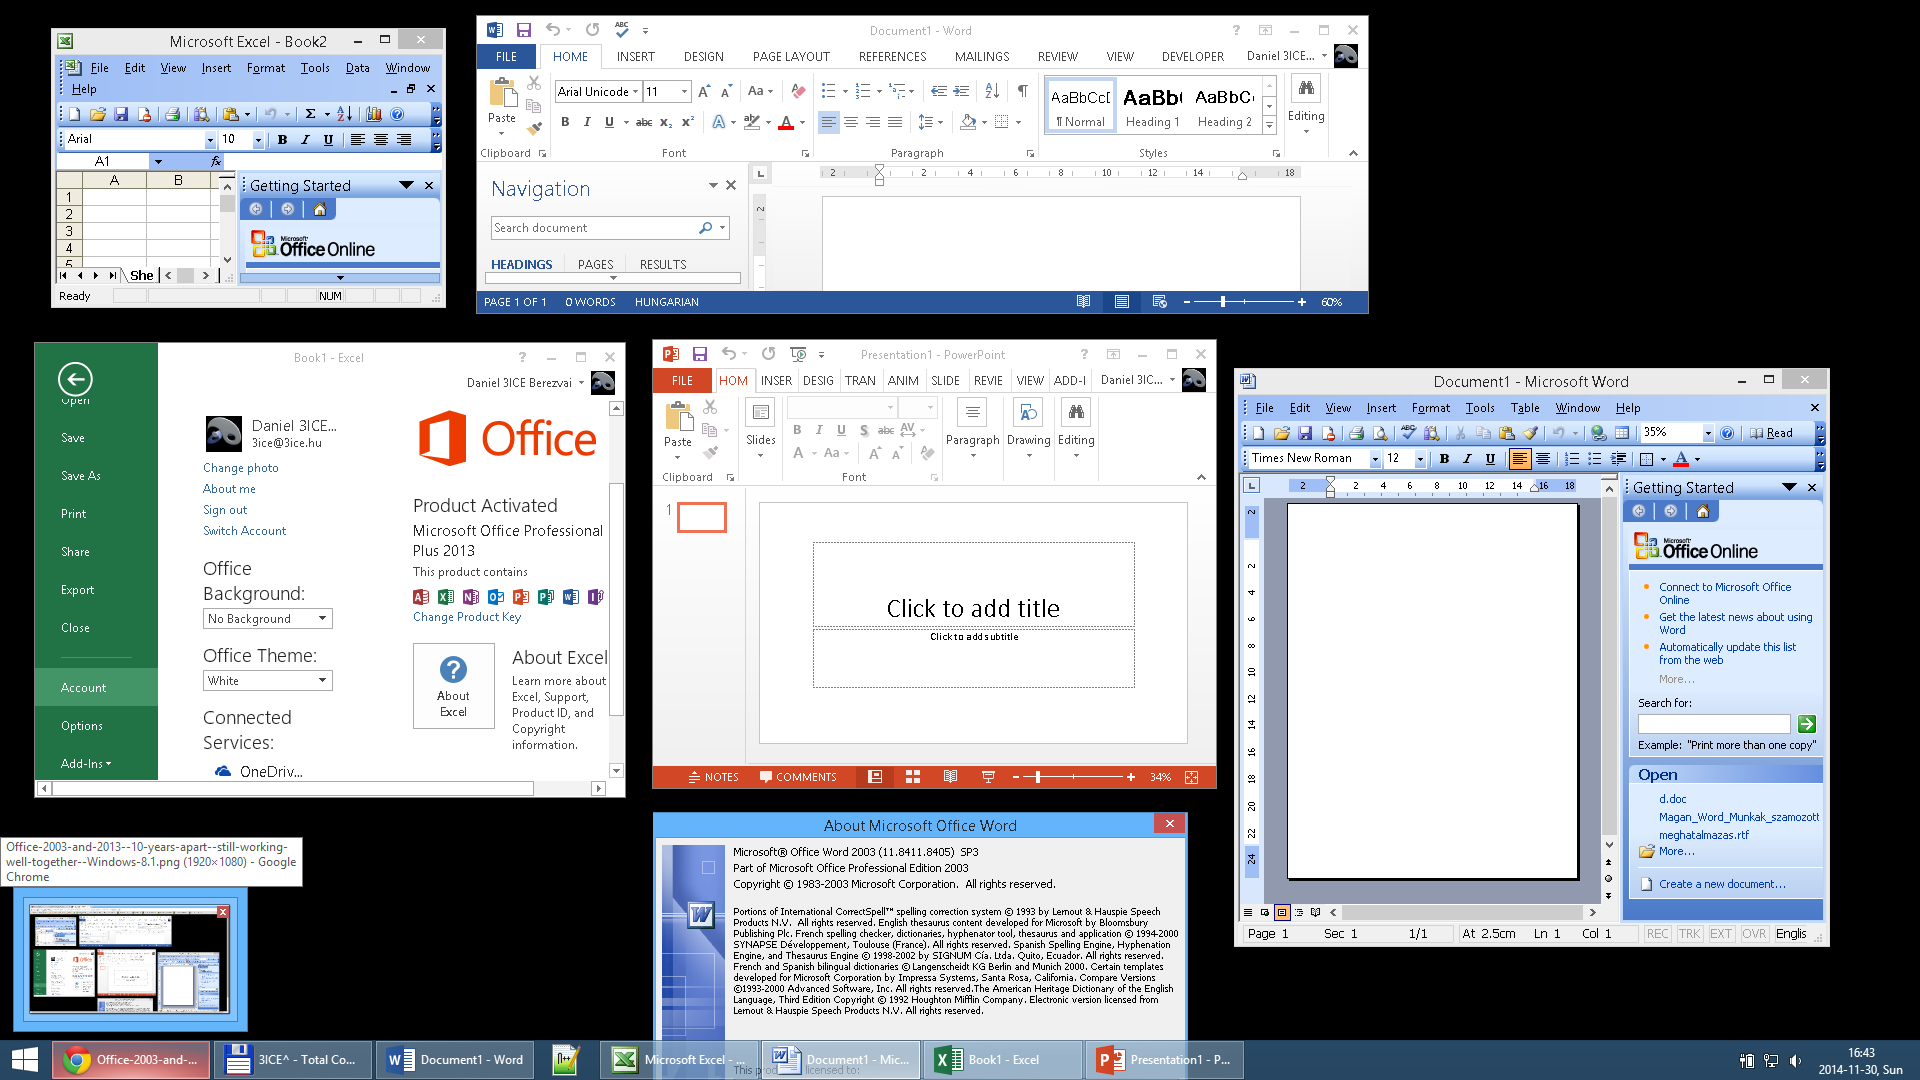The height and width of the screenshot is (1080, 1920).
Task: Click Search document field in Navigation pane
Action: click(x=595, y=228)
